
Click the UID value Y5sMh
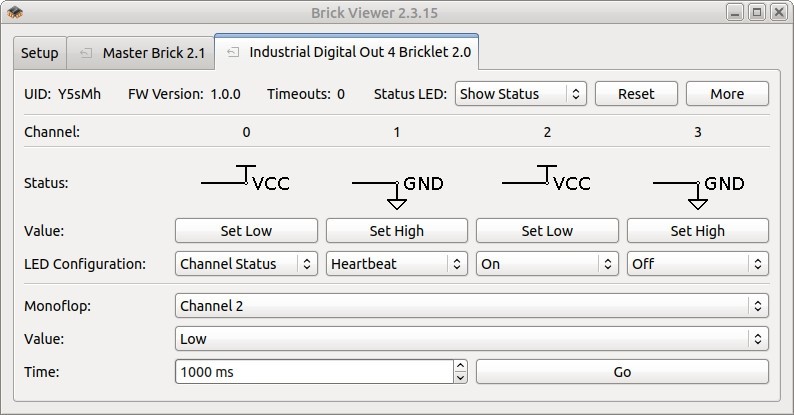pyautogui.click(x=80, y=94)
